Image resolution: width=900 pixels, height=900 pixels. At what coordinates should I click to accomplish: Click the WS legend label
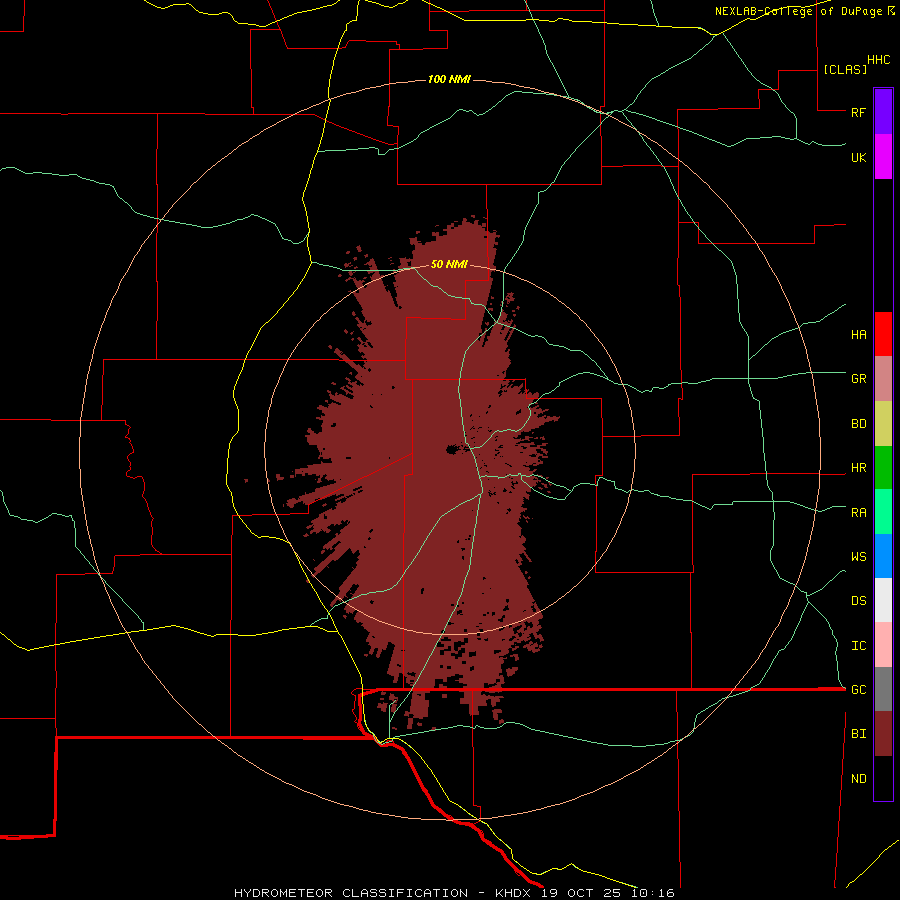point(858,557)
